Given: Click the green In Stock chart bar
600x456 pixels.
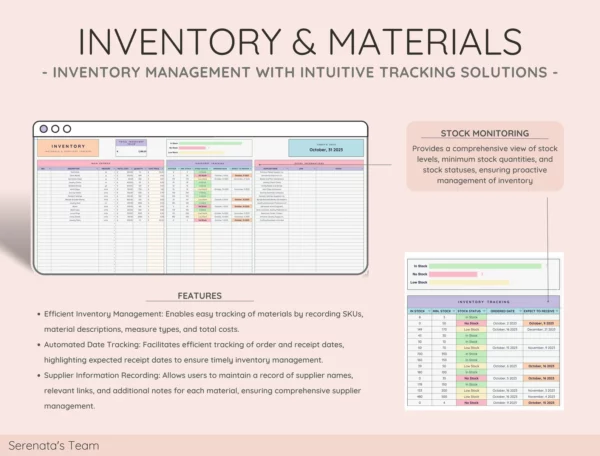Looking at the screenshot, I should pos(485,266).
